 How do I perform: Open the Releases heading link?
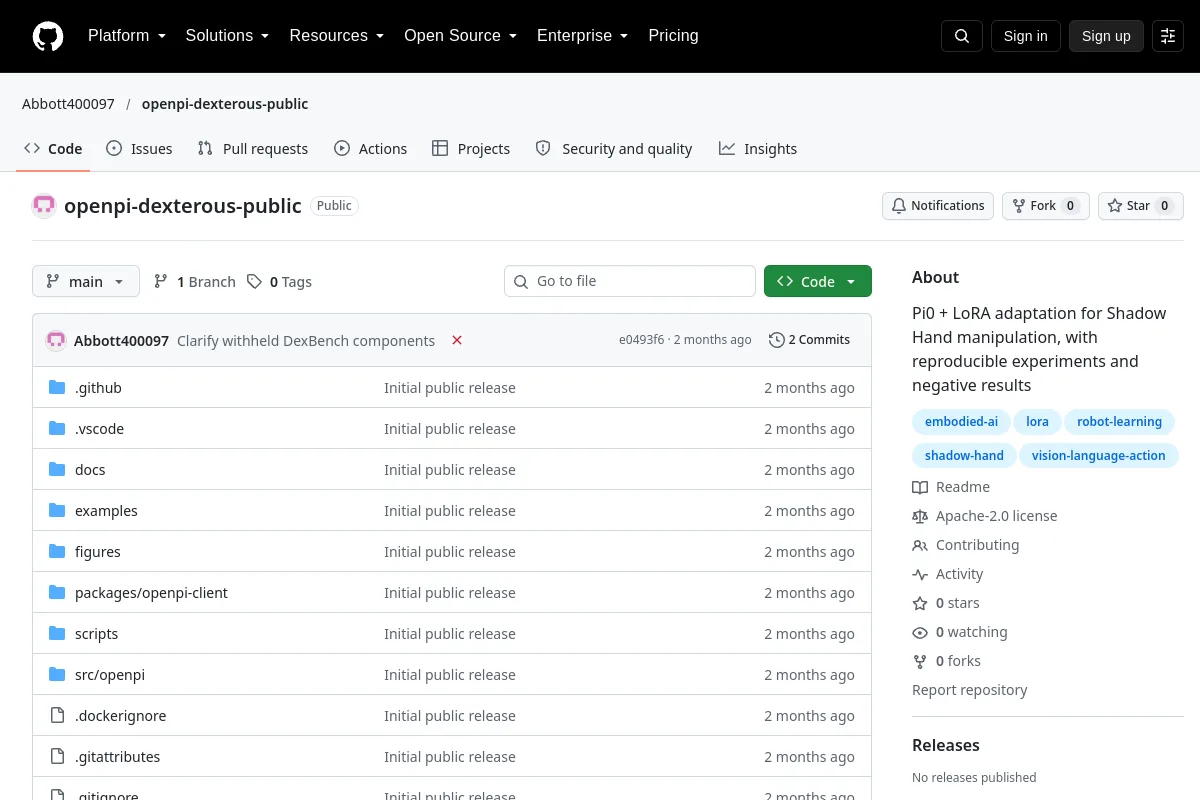click(946, 745)
